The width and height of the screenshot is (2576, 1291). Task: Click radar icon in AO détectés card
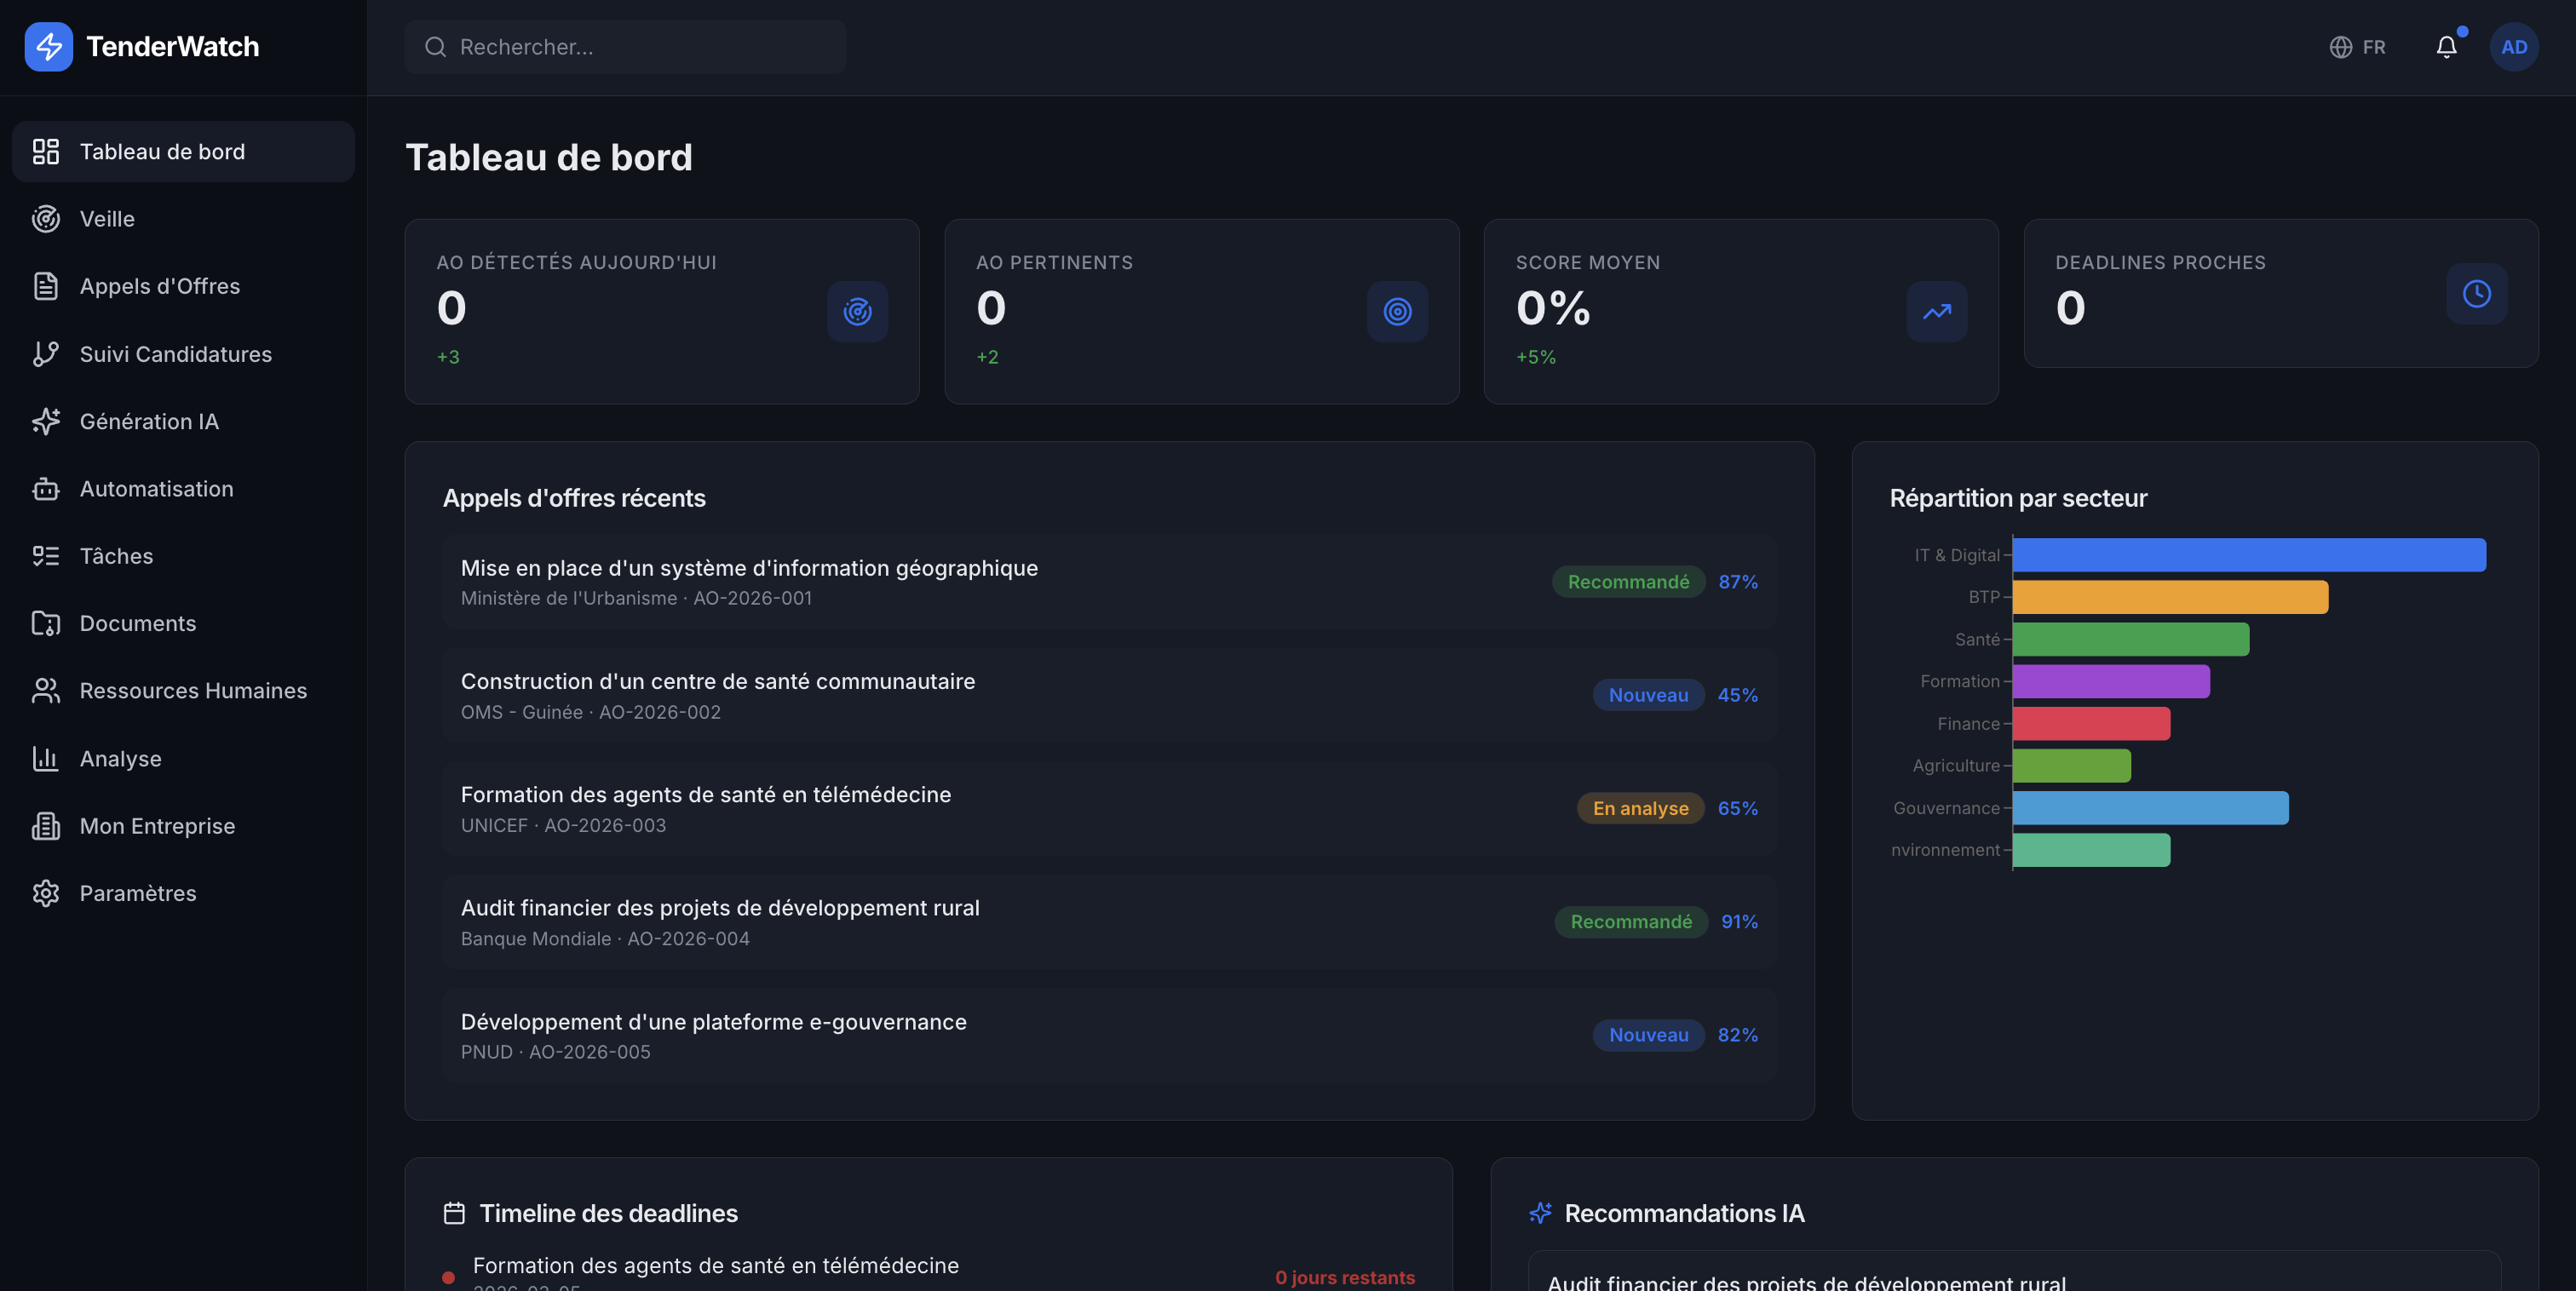point(857,312)
